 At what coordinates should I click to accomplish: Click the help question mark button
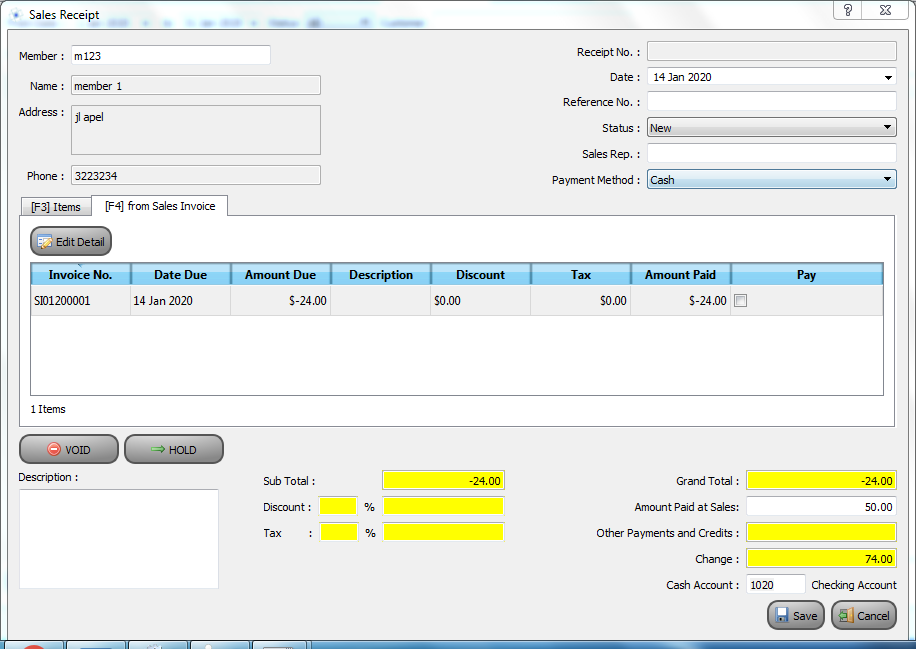tap(847, 10)
